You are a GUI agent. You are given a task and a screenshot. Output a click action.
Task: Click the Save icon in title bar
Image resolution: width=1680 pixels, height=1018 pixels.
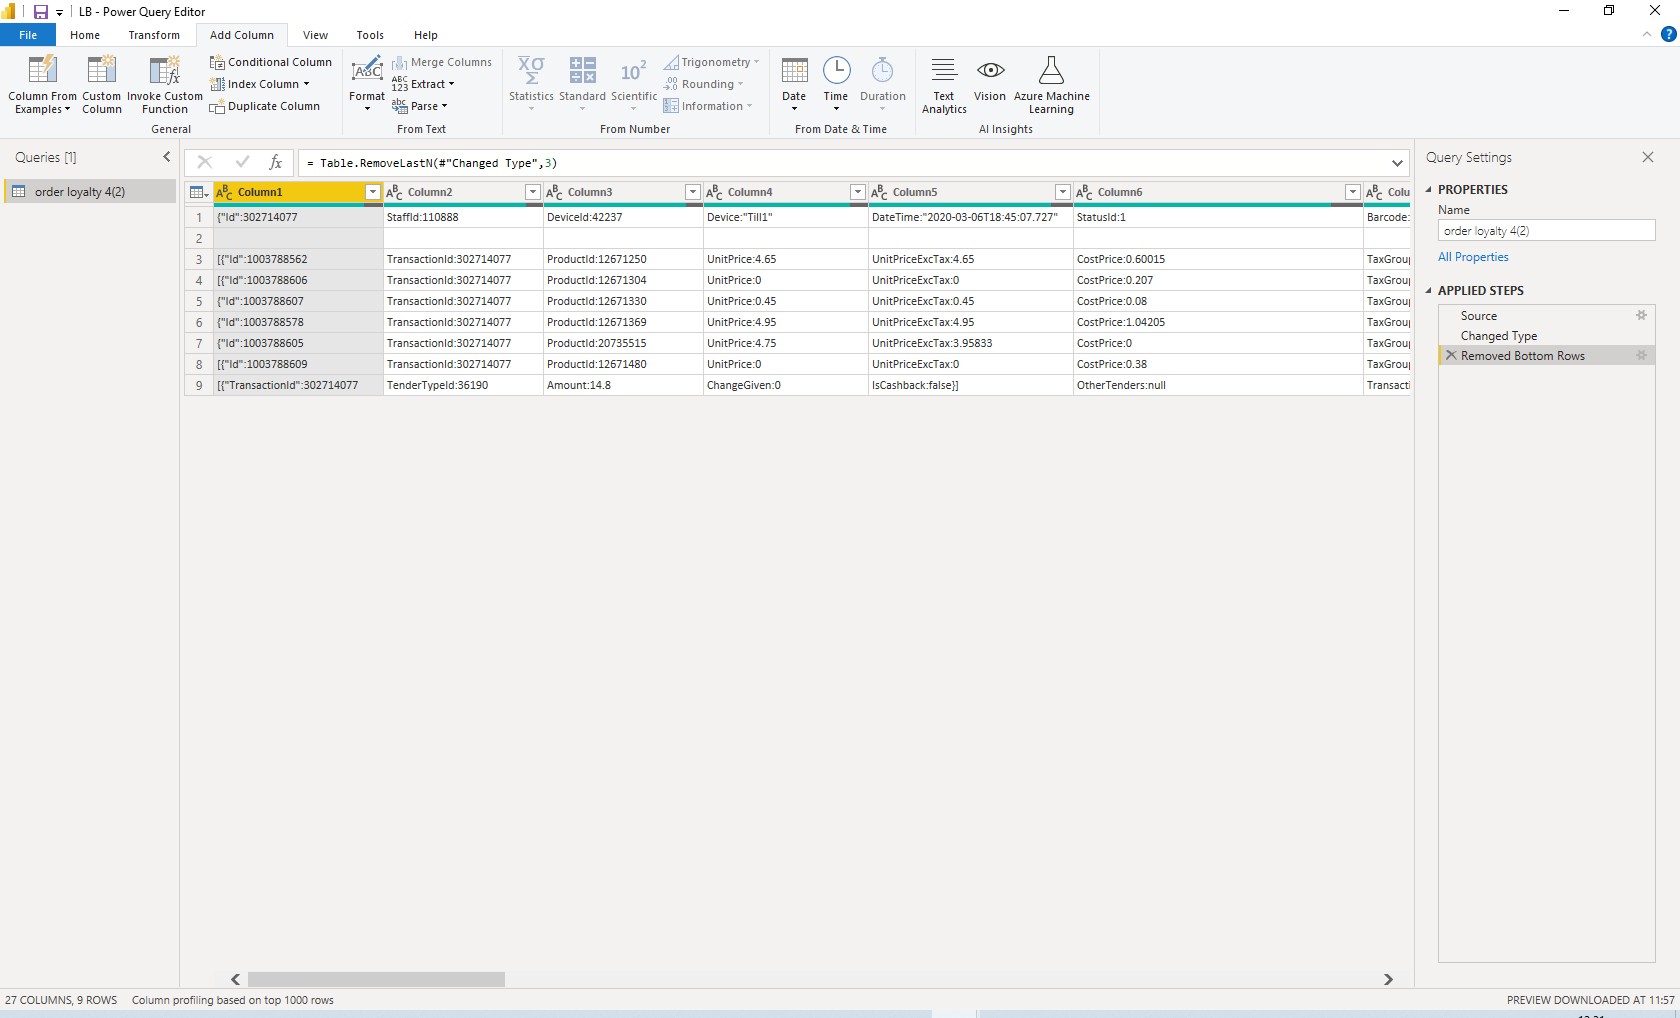coord(41,12)
